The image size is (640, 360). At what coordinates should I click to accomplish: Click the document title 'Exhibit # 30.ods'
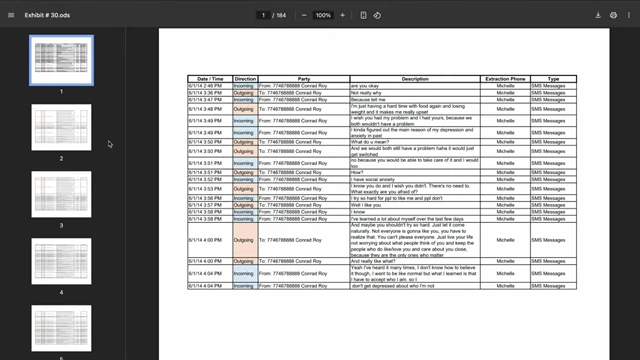[47, 15]
